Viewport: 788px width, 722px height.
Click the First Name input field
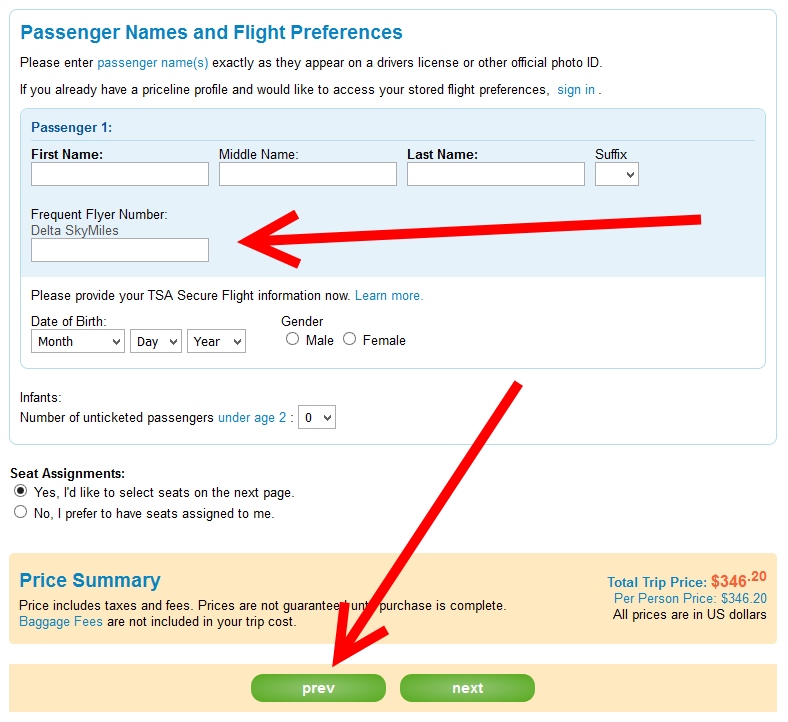click(x=120, y=174)
